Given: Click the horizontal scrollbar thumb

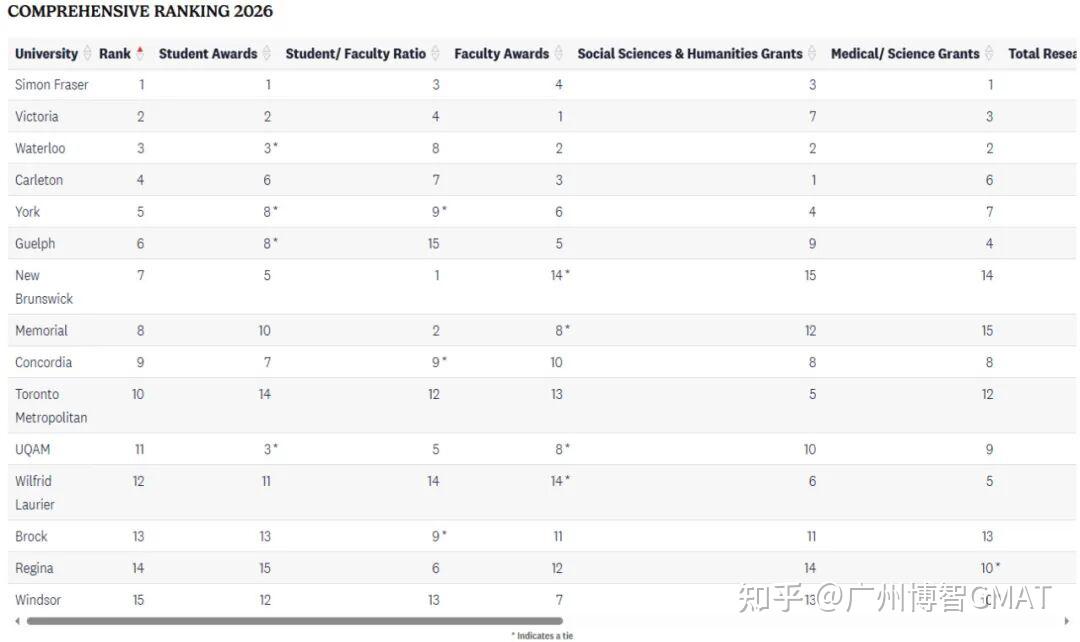Looking at the screenshot, I should tap(290, 621).
